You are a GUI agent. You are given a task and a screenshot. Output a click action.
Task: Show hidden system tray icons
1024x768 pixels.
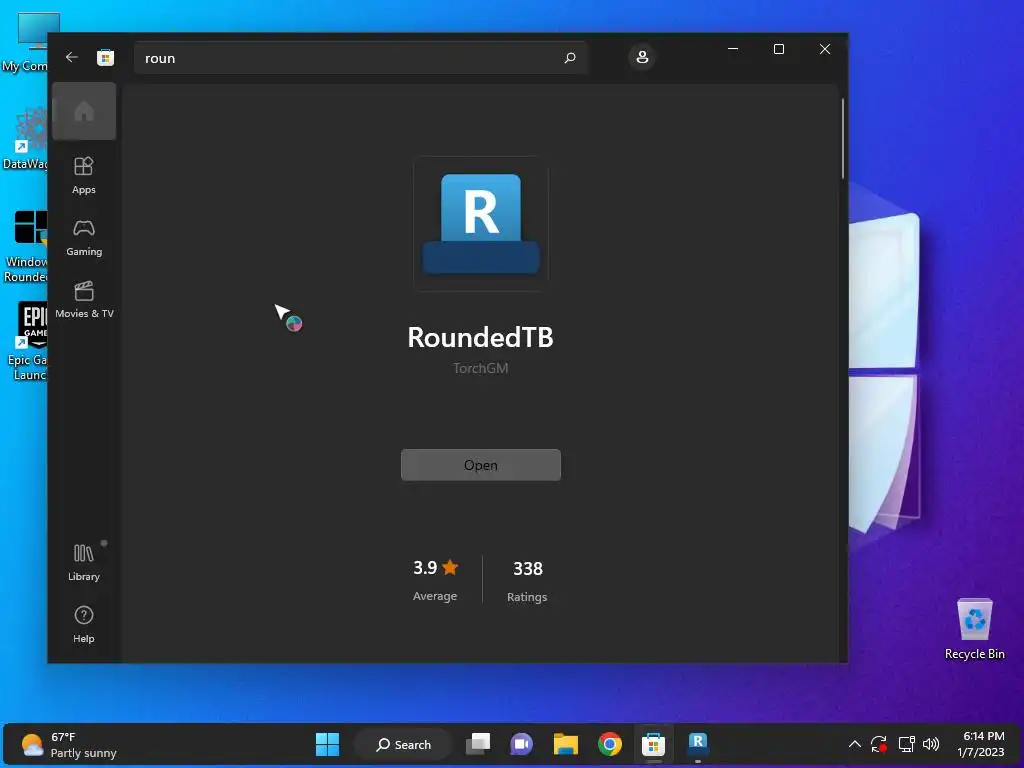click(x=854, y=744)
